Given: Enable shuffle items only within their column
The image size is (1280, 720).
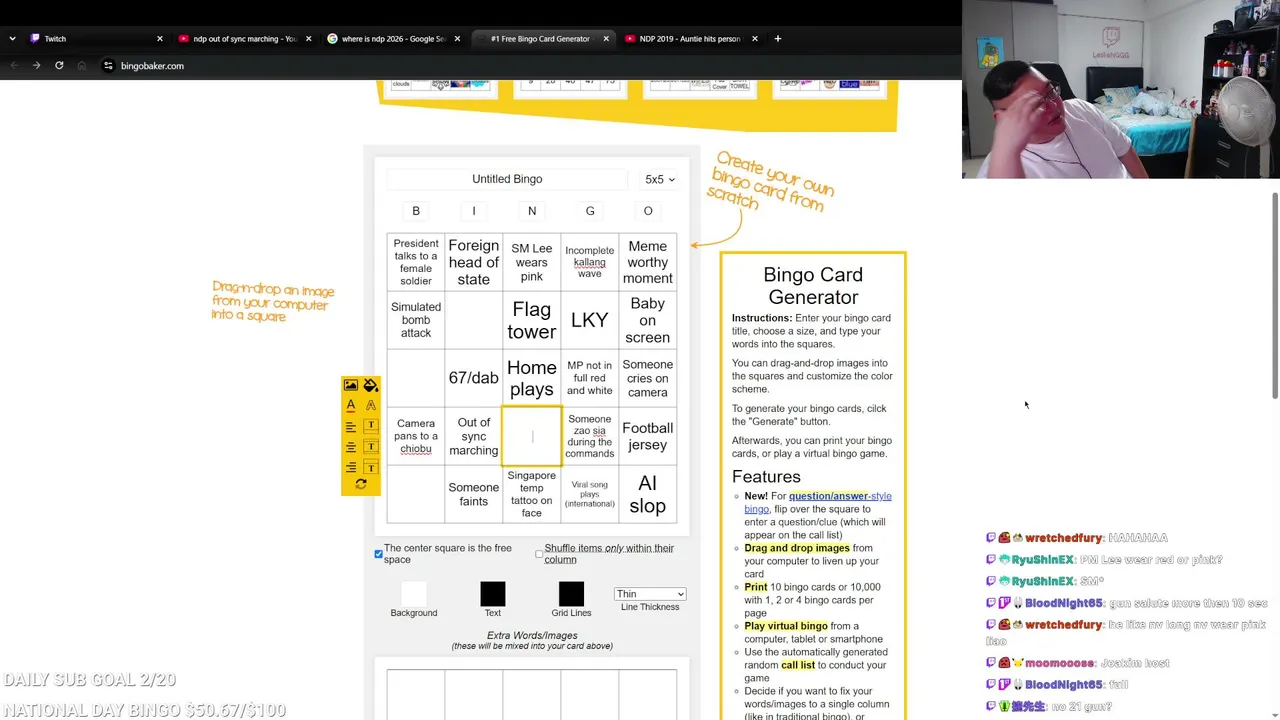Looking at the screenshot, I should coord(539,554).
